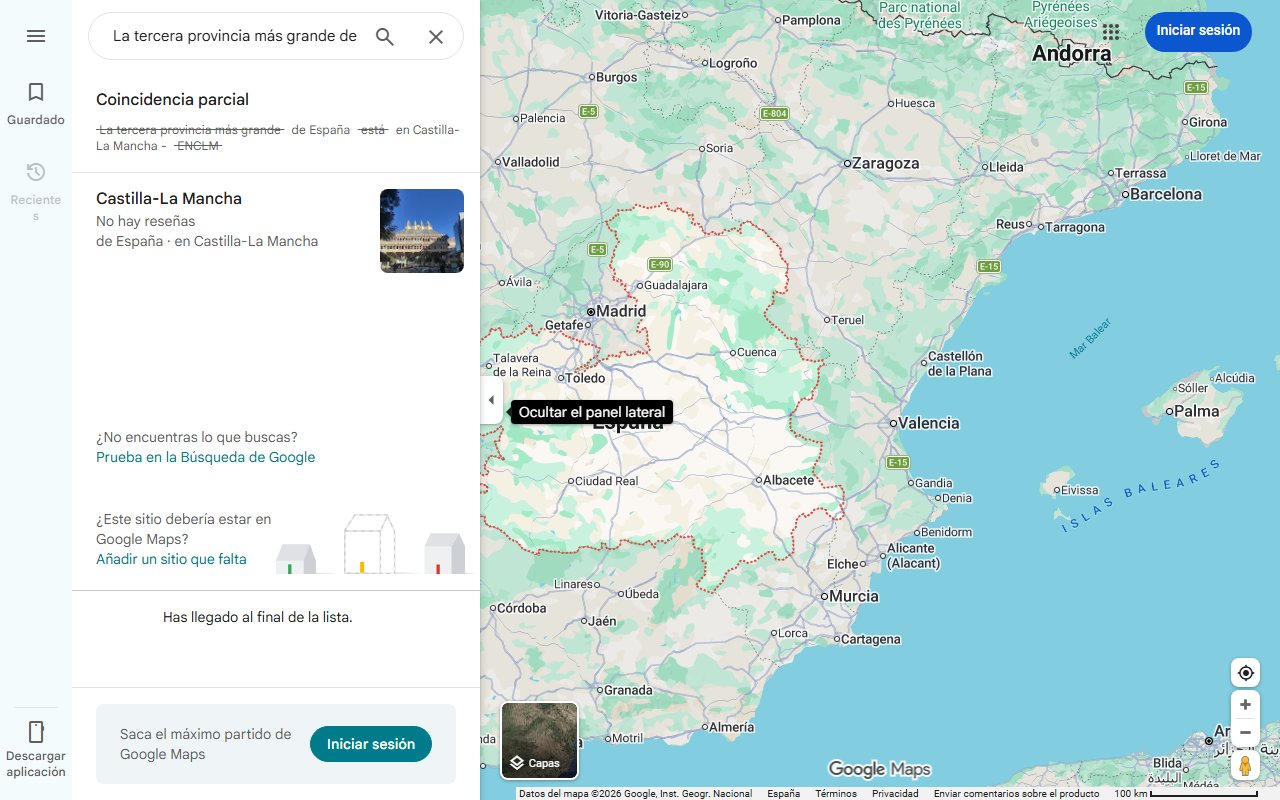Click Iniciar sesión in the bottom promo banner
The width and height of the screenshot is (1280, 800).
click(x=370, y=744)
